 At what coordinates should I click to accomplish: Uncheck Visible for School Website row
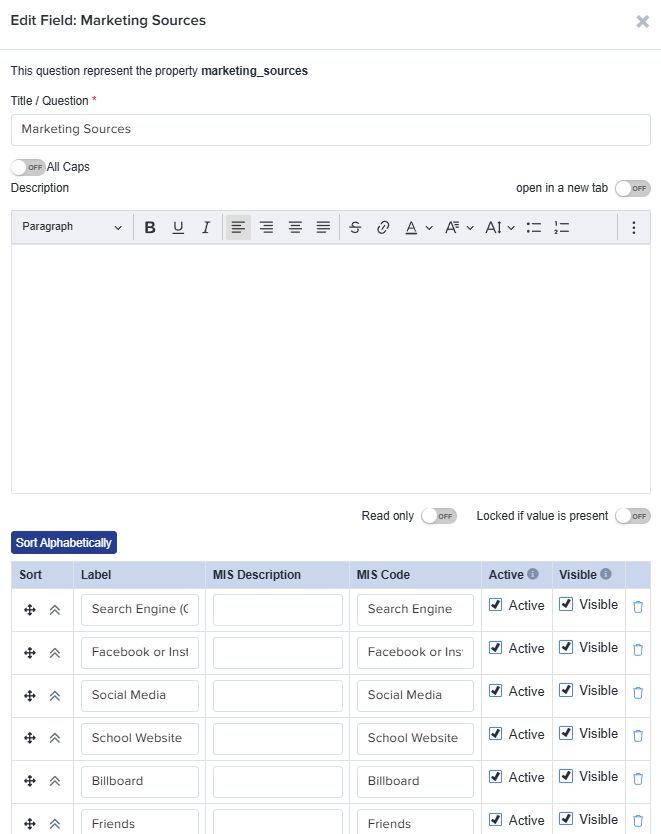(566, 734)
